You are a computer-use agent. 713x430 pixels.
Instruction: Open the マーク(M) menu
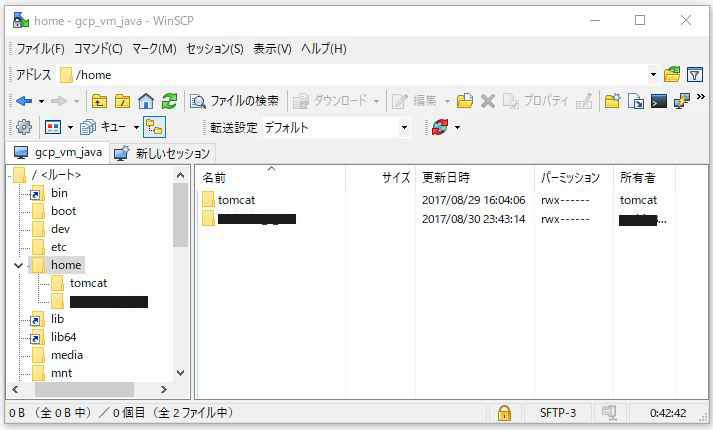[x=154, y=48]
